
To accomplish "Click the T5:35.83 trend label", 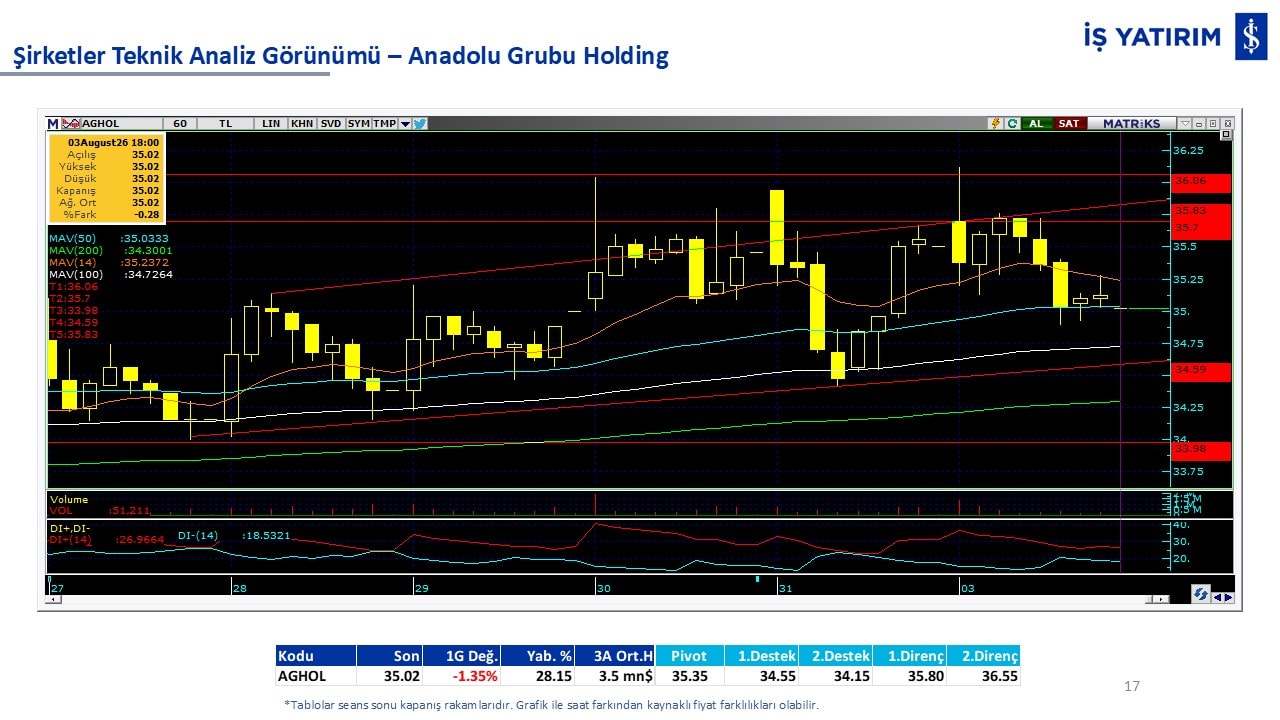I will point(73,335).
